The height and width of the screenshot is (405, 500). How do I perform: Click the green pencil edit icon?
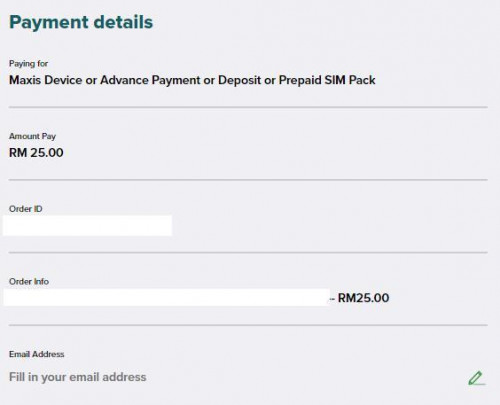pyautogui.click(x=477, y=378)
